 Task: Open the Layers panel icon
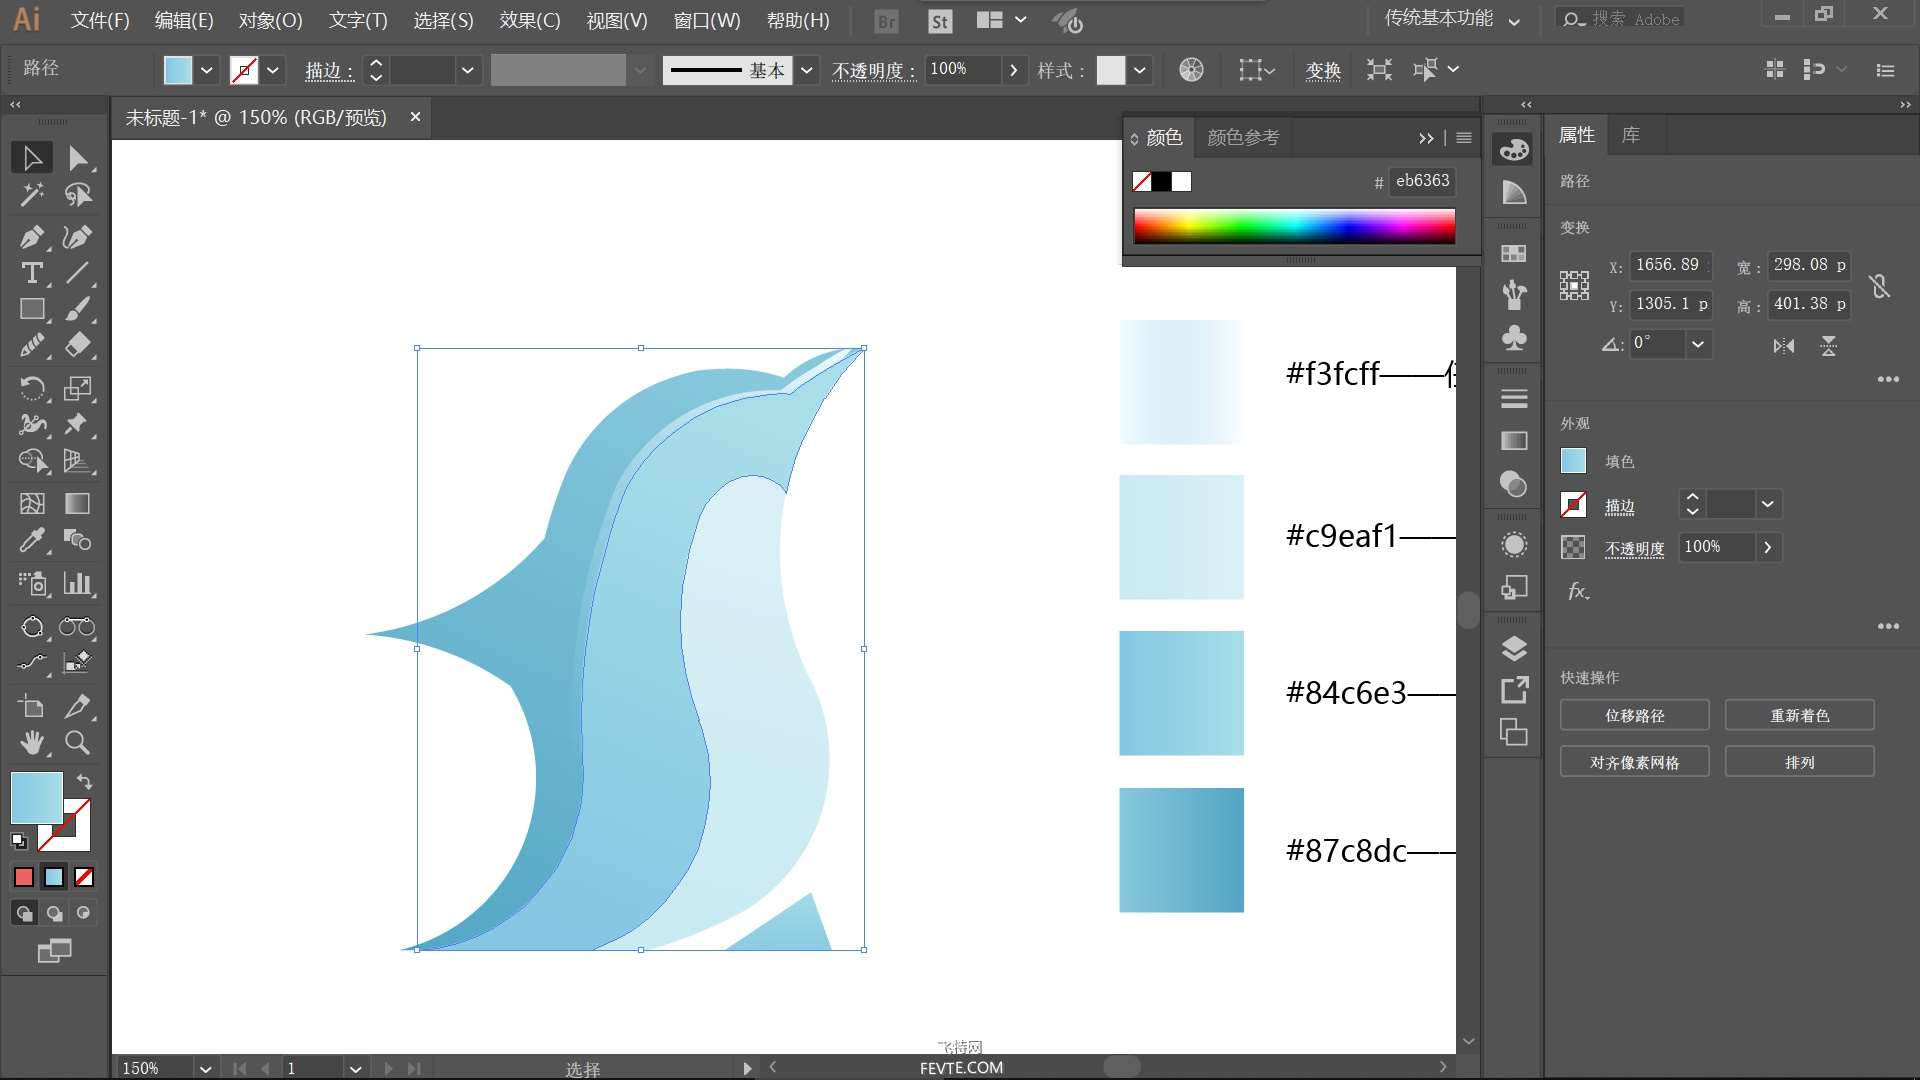pyautogui.click(x=1514, y=649)
